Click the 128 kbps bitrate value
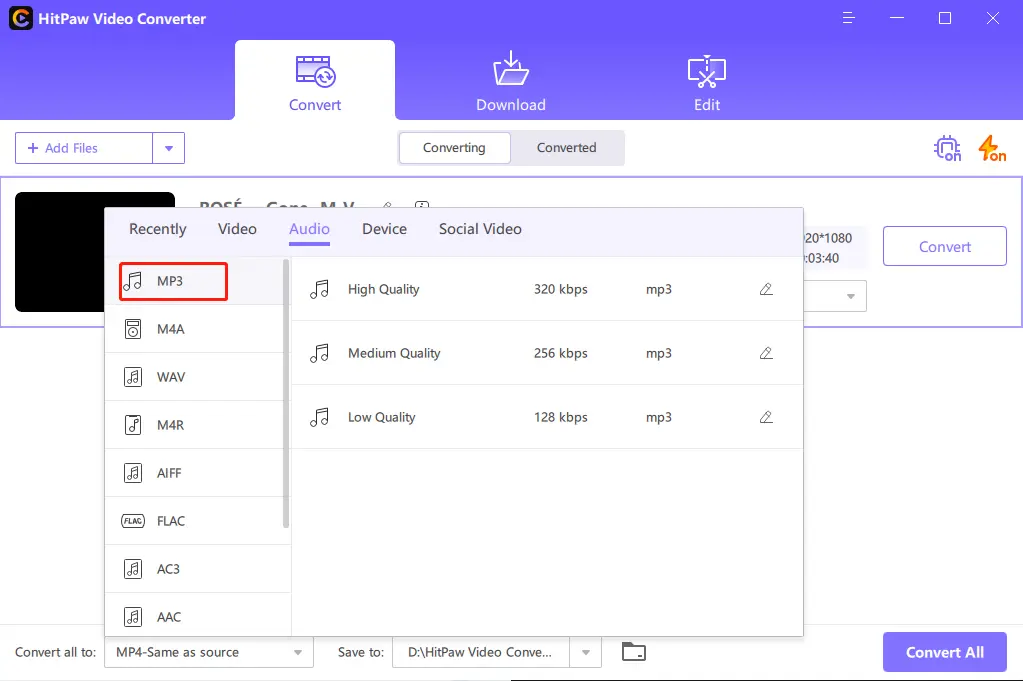 pyautogui.click(x=560, y=417)
